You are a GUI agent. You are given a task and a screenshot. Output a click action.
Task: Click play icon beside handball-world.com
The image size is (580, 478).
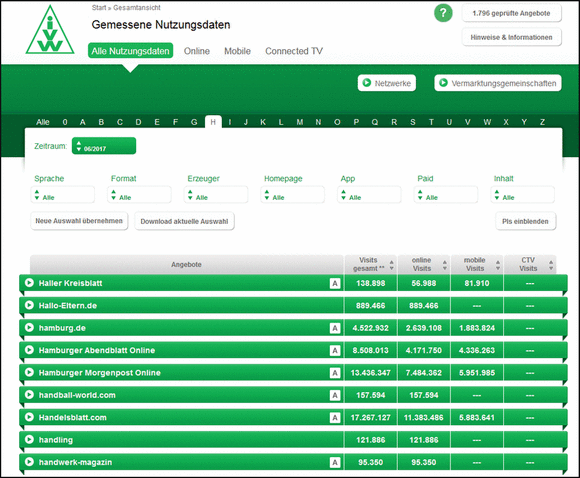tap(29, 395)
